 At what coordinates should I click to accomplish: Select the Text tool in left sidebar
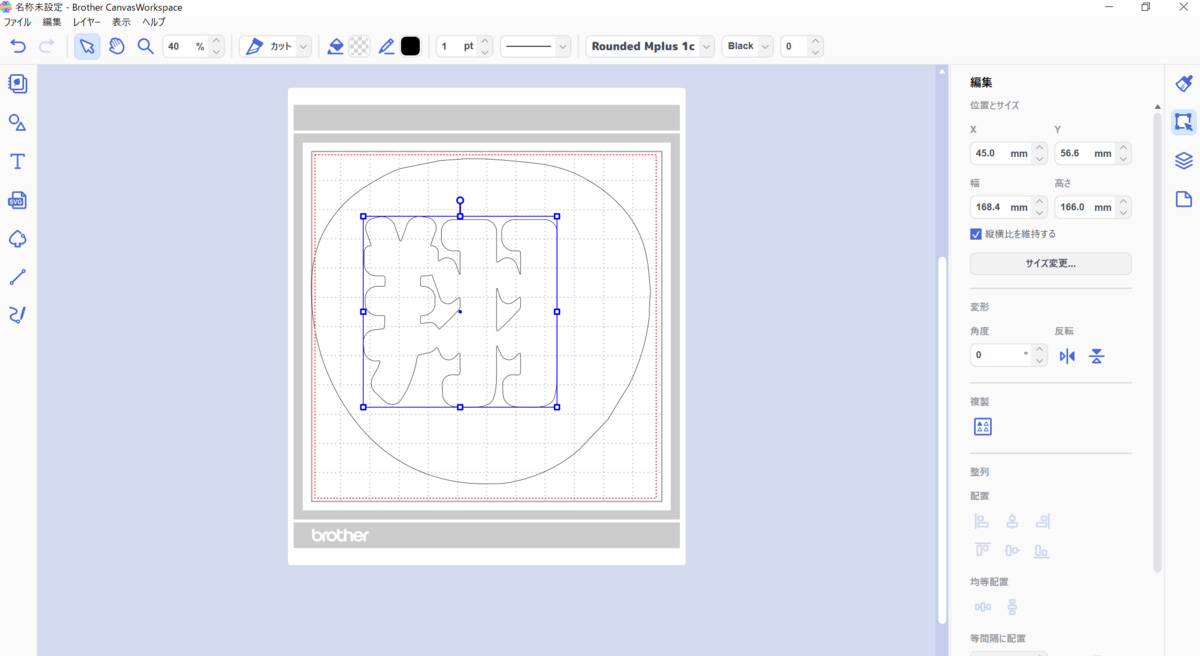click(x=17, y=161)
